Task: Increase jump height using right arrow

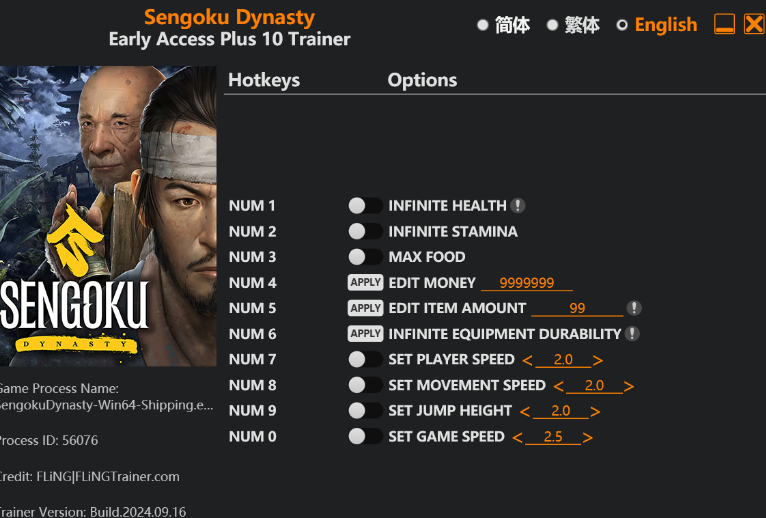Action: (x=596, y=411)
